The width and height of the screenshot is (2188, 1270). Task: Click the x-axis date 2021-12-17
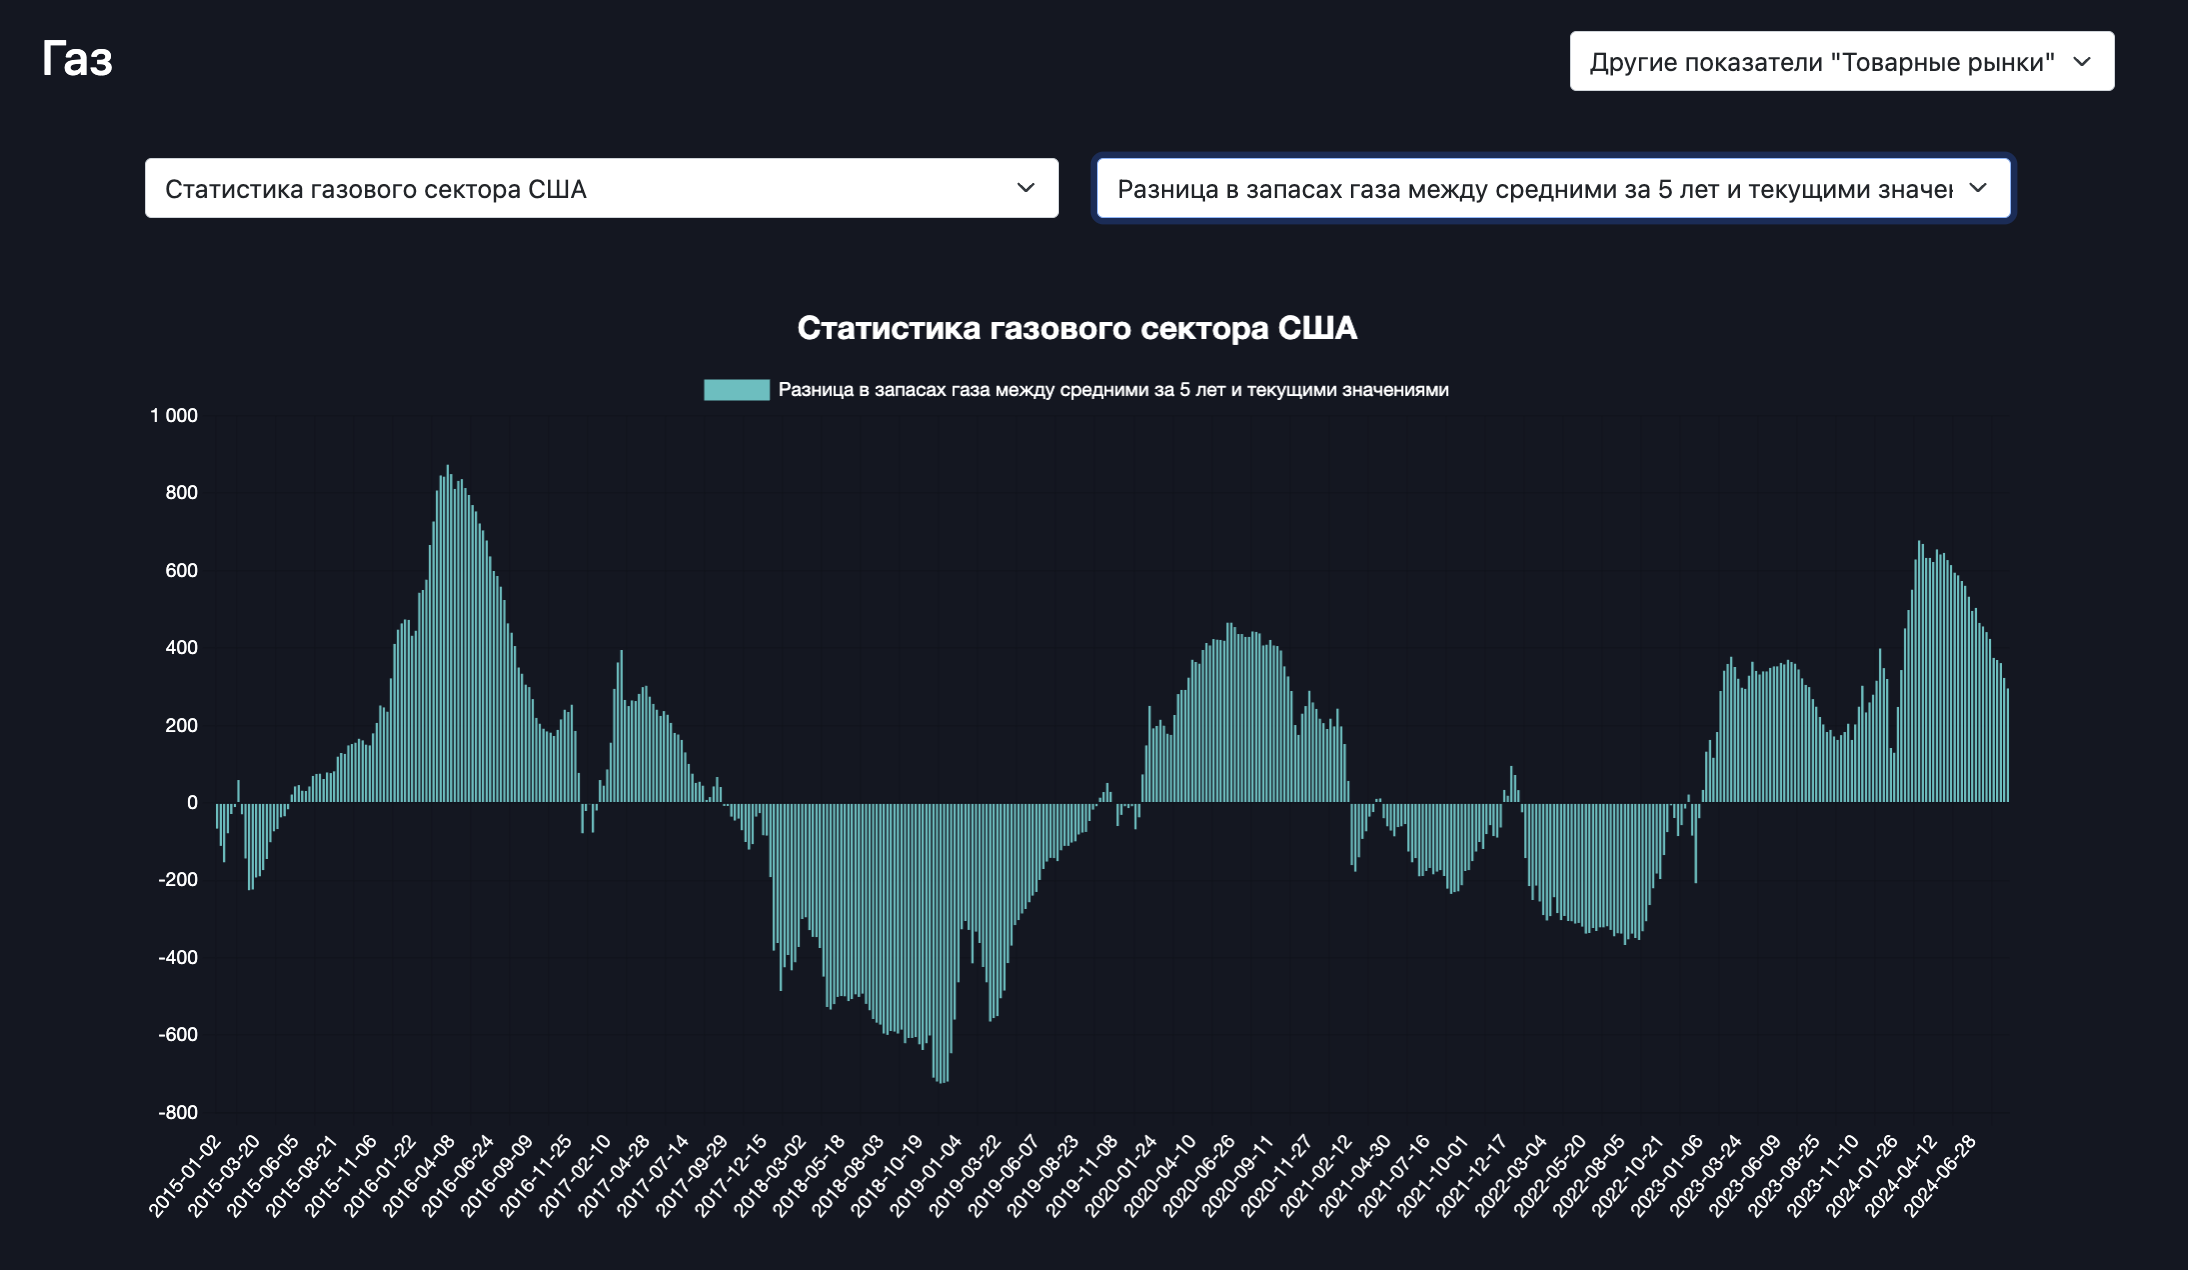(1472, 1176)
